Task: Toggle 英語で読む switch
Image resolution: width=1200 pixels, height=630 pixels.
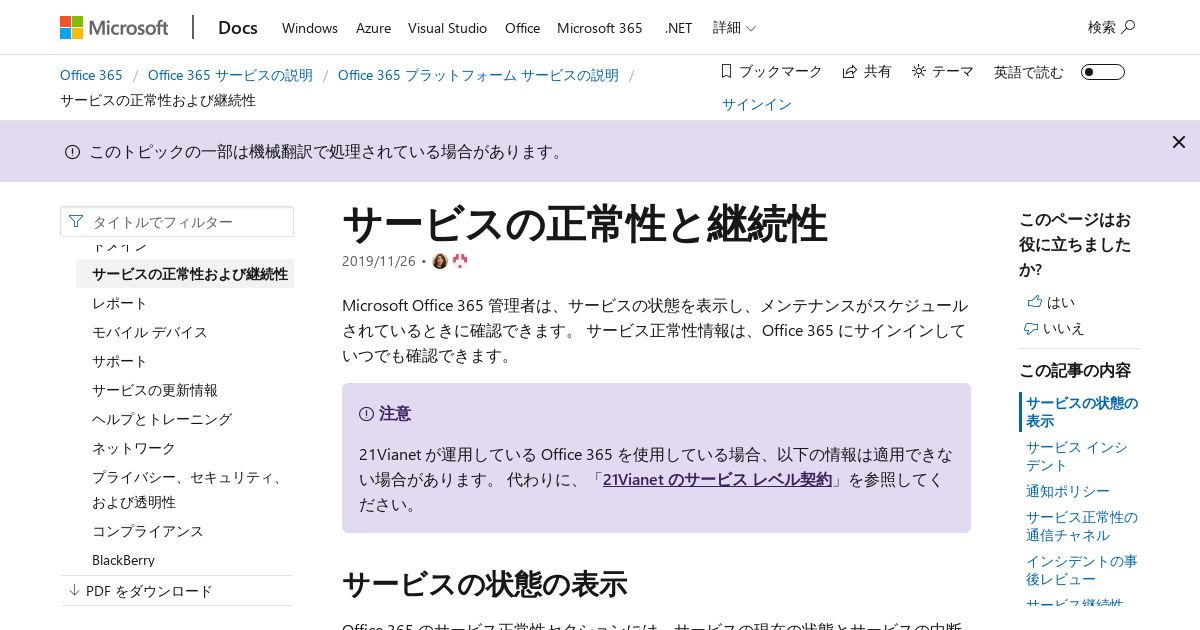Action: [1102, 72]
